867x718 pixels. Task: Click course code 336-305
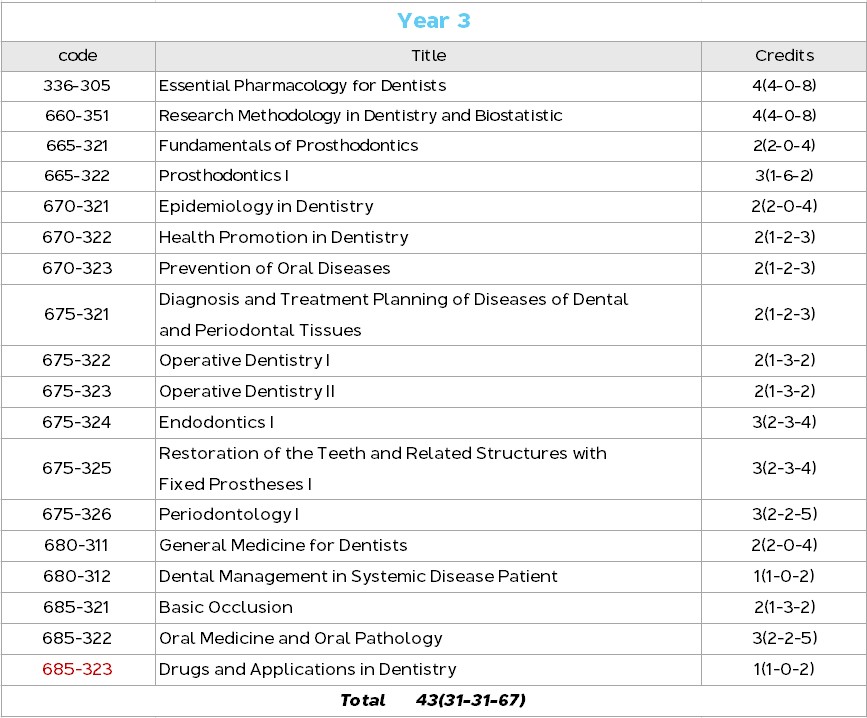tap(78, 86)
